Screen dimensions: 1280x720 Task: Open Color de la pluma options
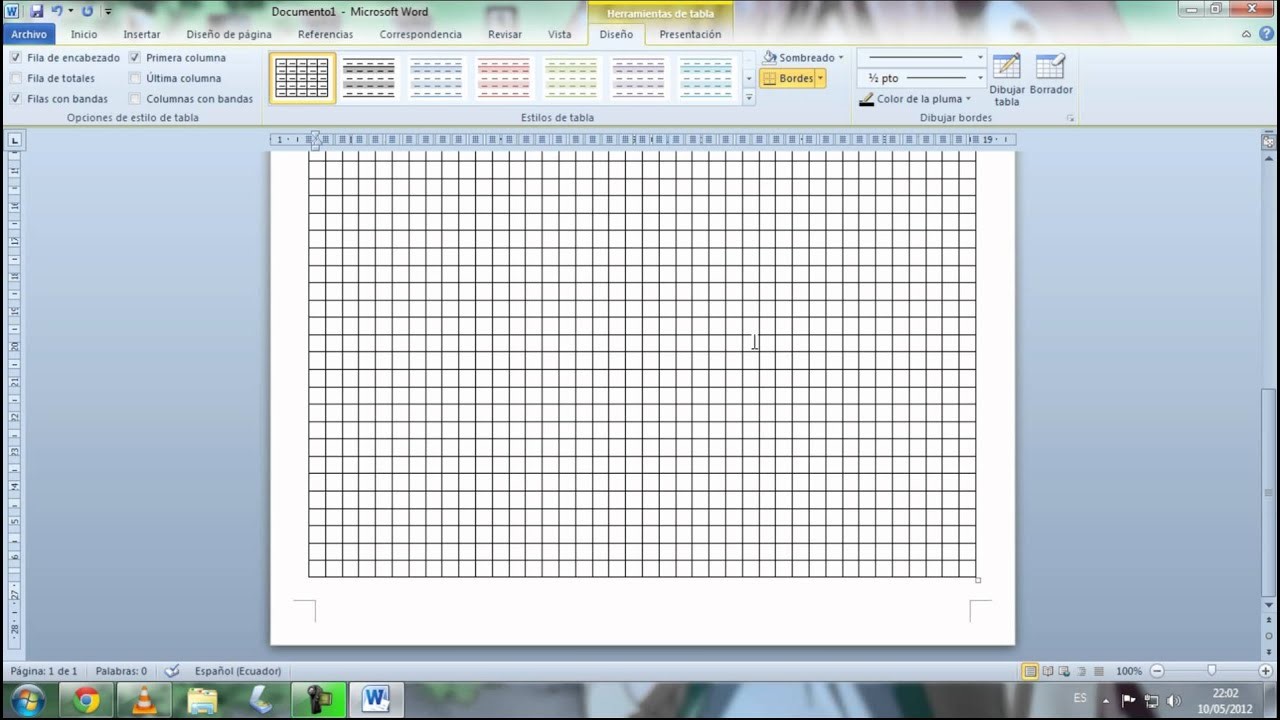coord(915,99)
